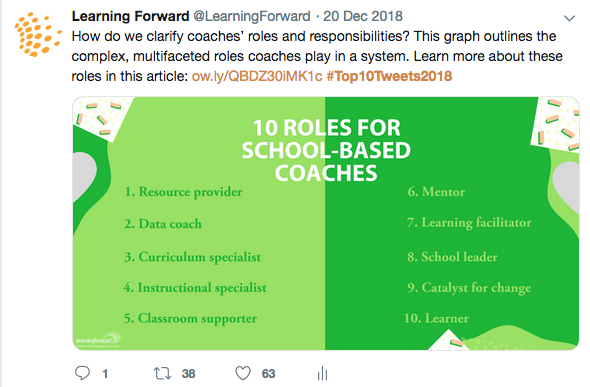The width and height of the screenshot is (590, 387).
Task: Click the like count 63
Action: 268,373
